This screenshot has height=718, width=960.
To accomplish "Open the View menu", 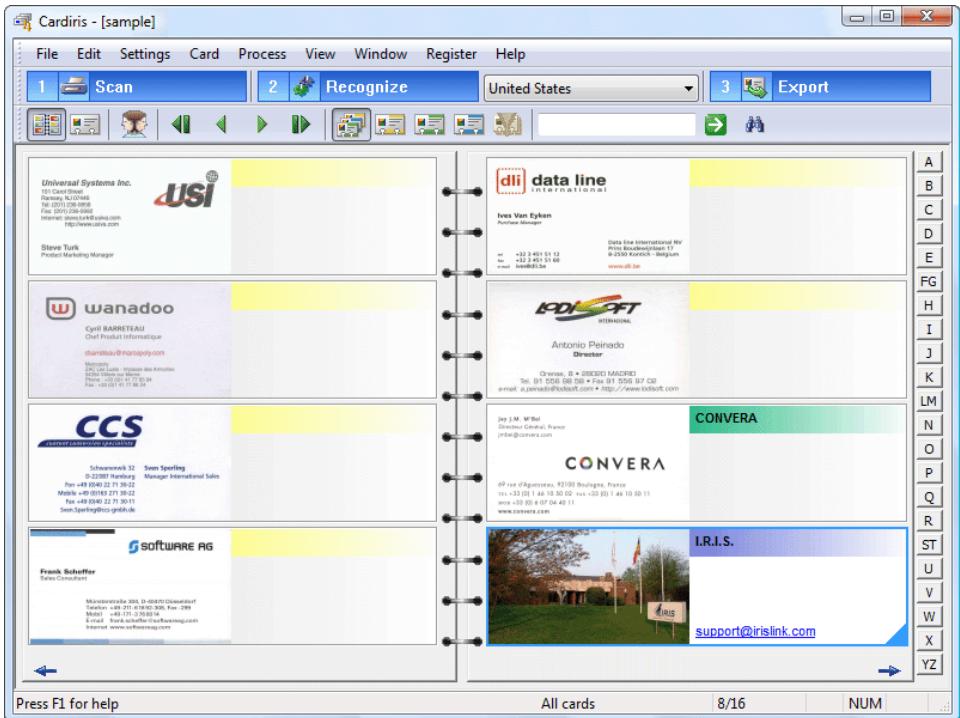I will 320,54.
